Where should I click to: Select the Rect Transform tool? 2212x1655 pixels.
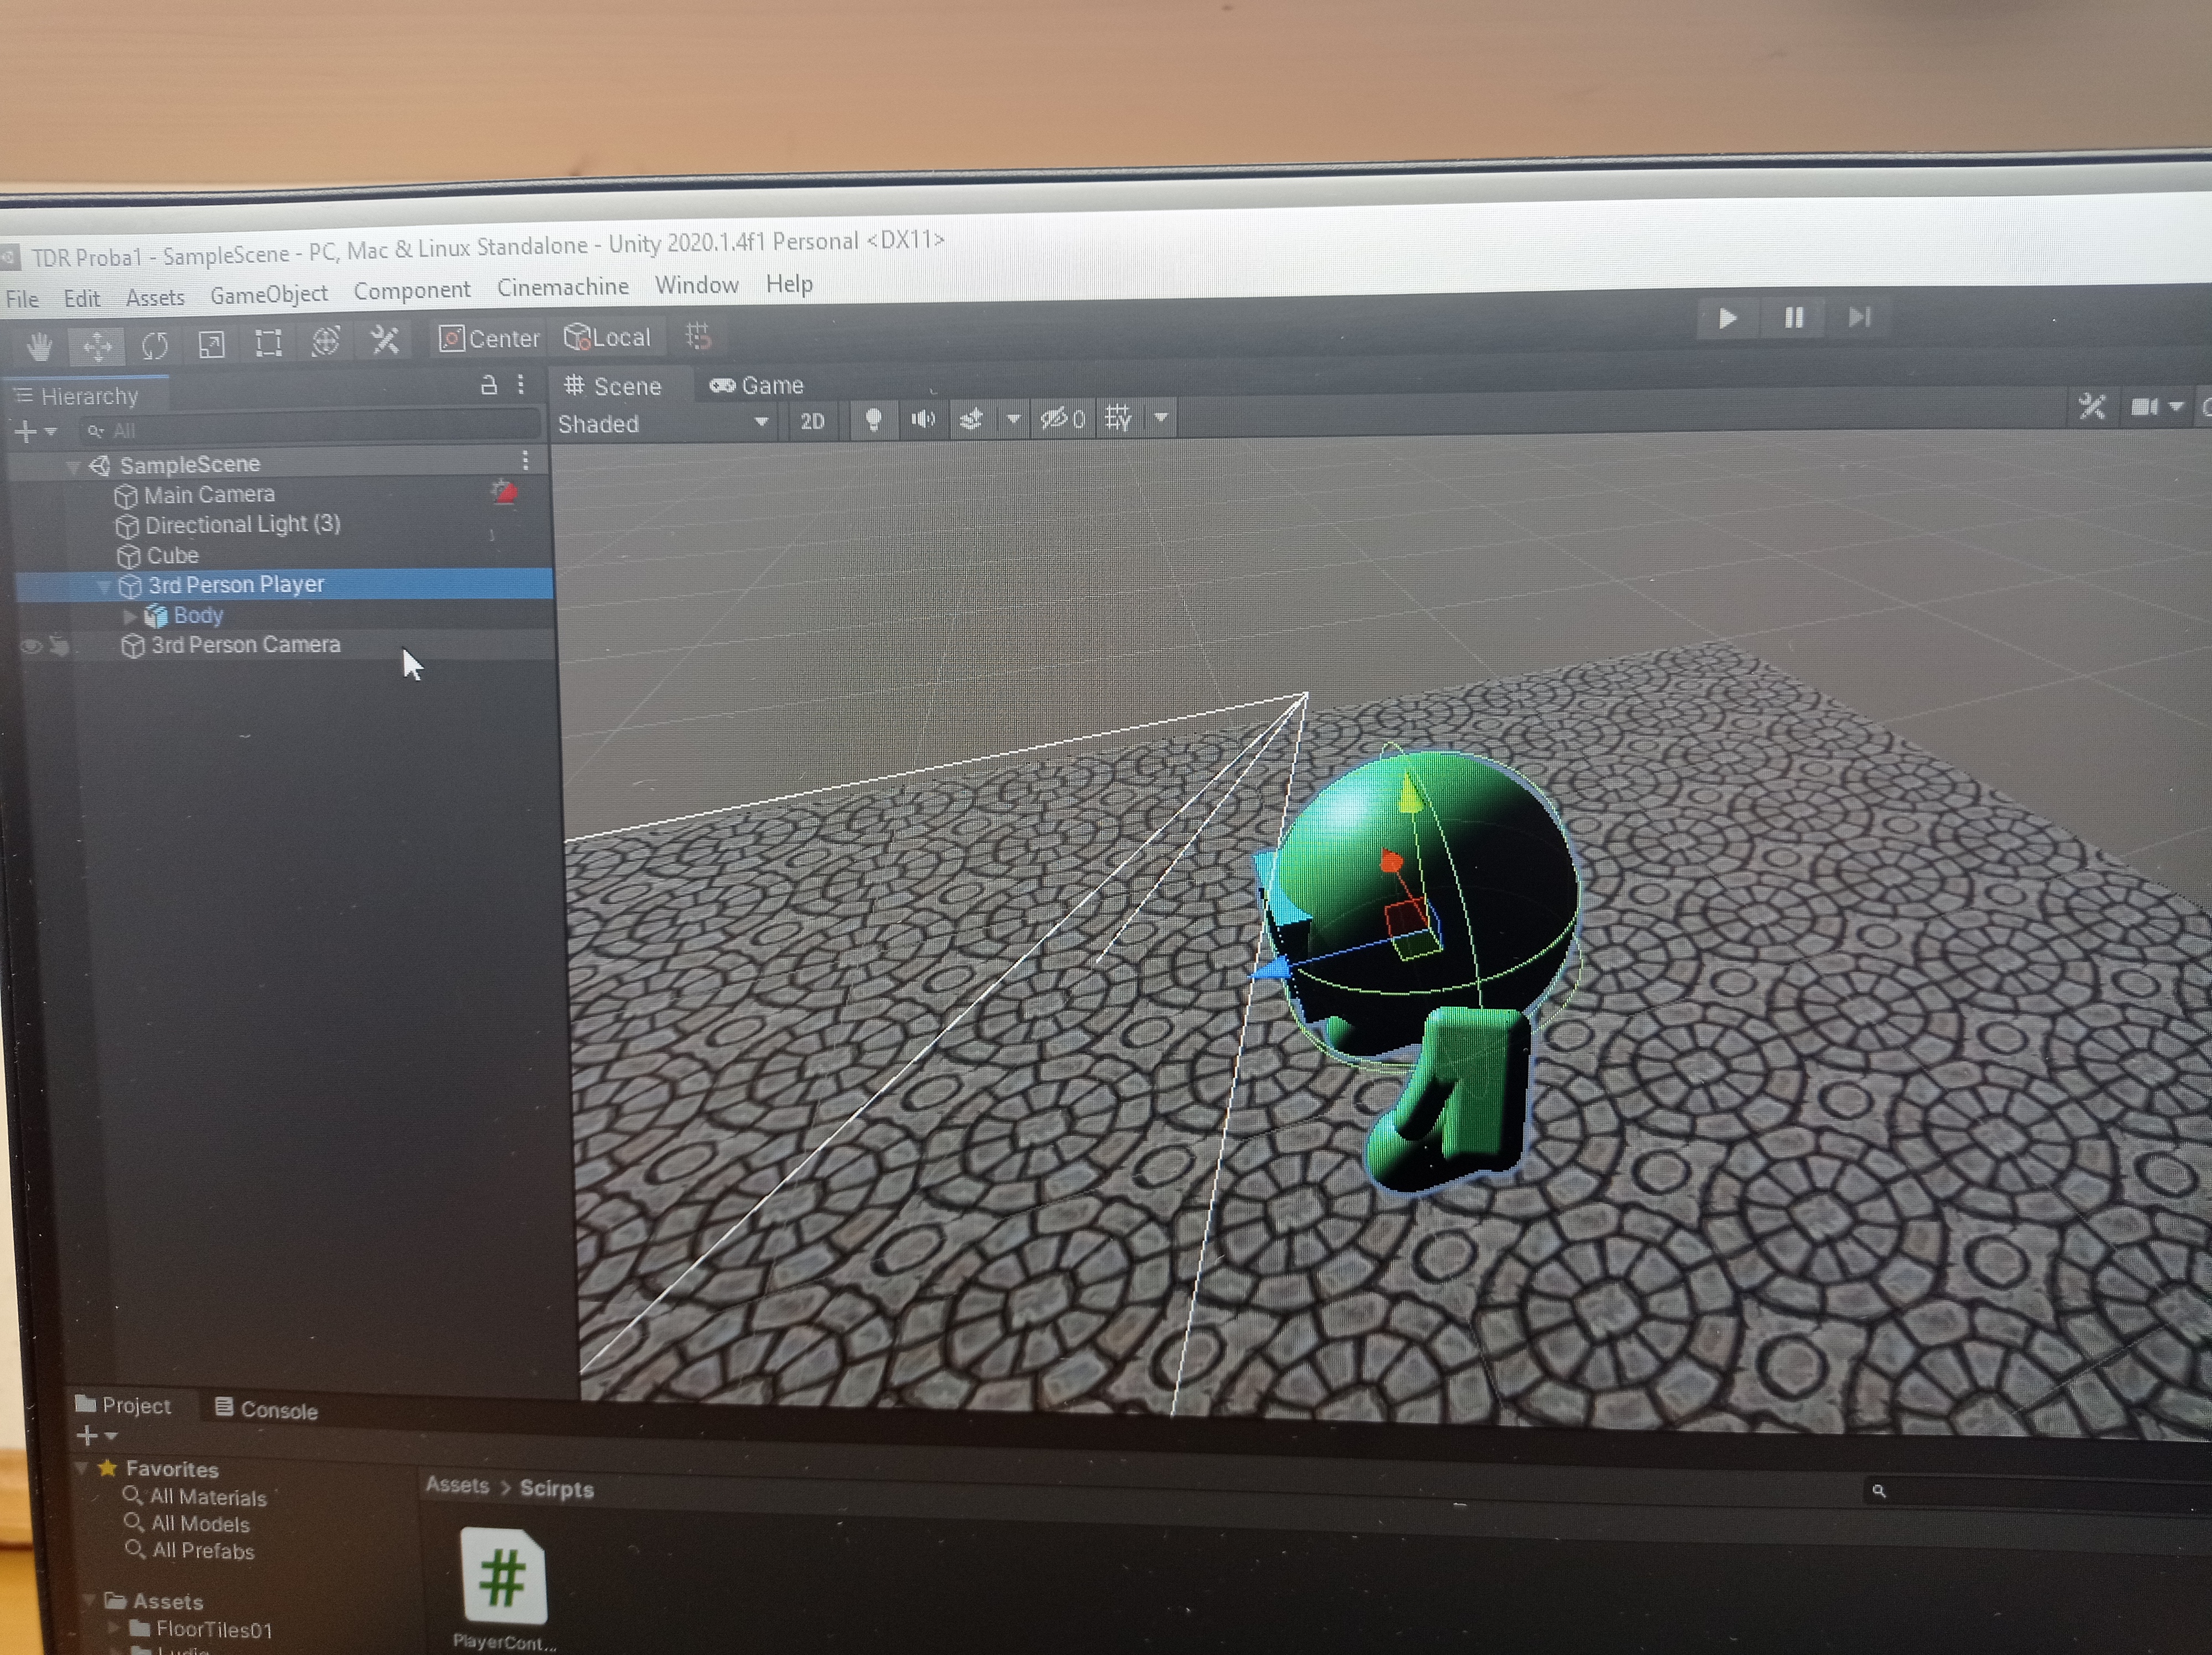click(268, 343)
